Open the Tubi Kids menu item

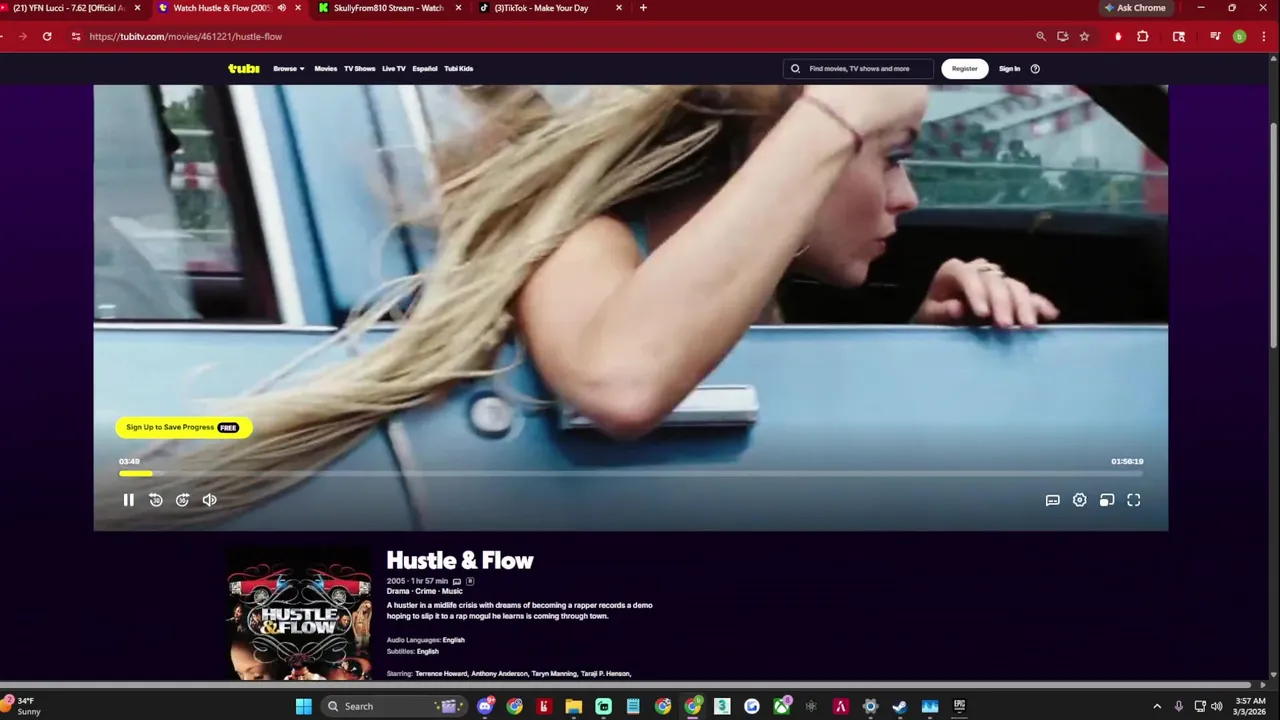[x=459, y=69]
